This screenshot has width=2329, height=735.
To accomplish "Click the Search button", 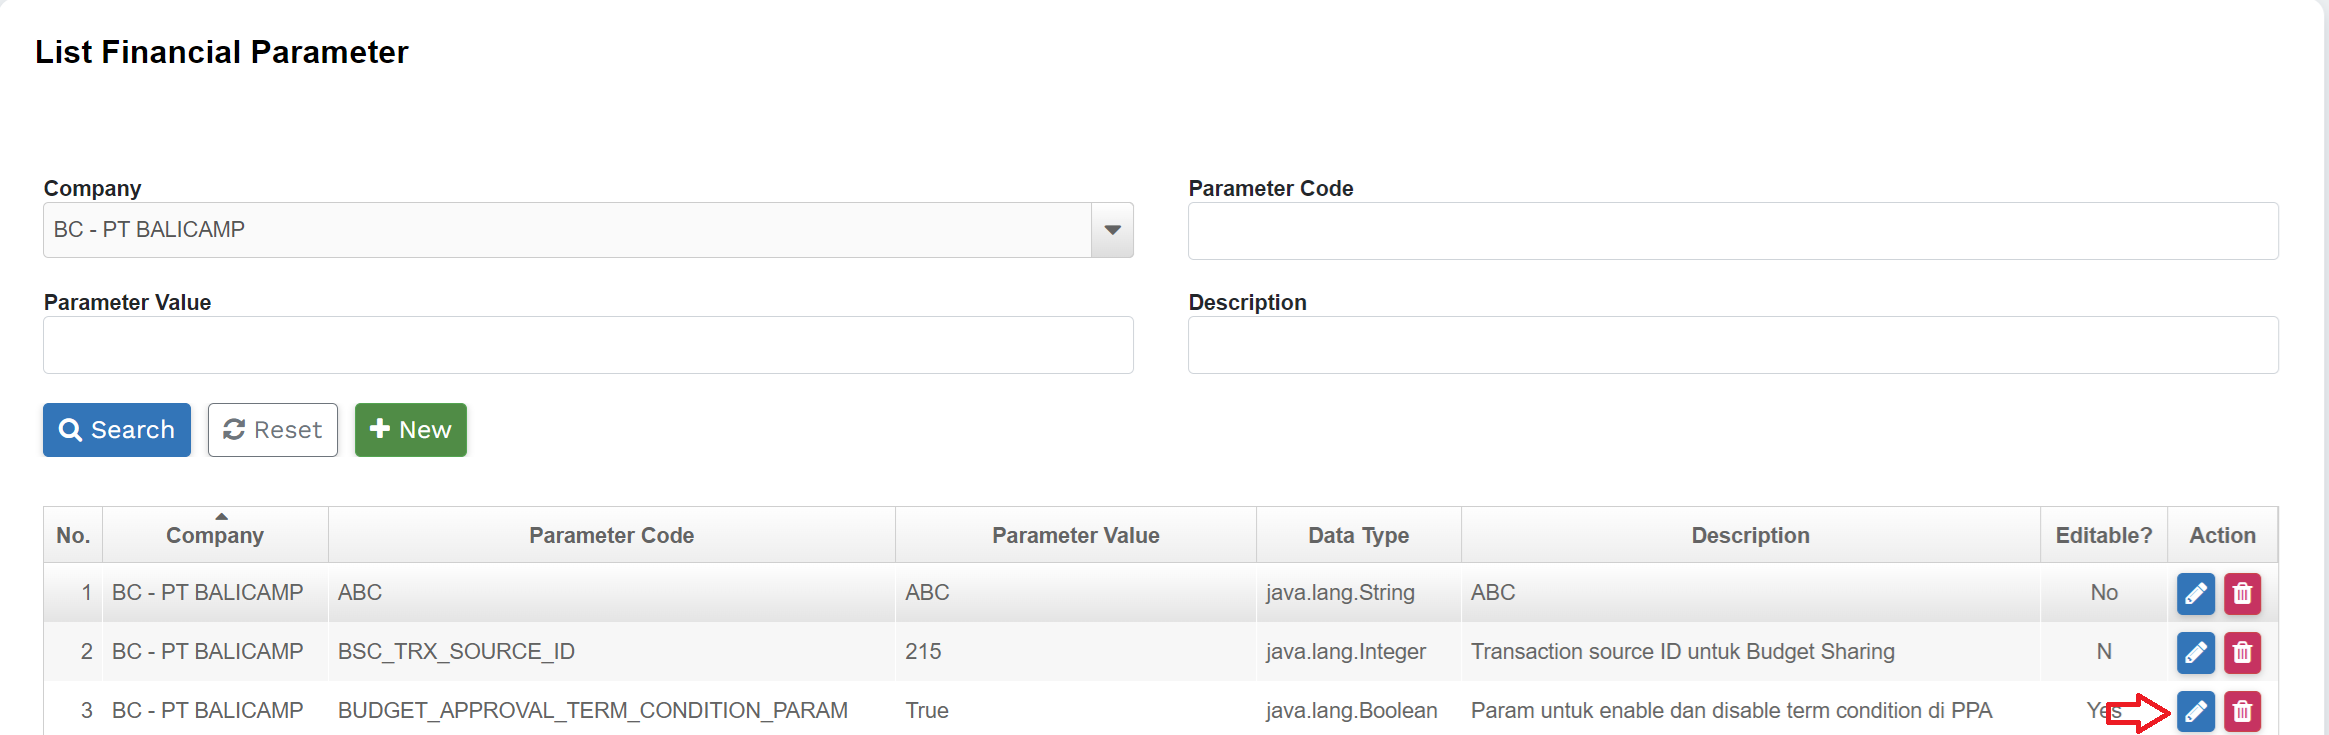I will coord(117,430).
